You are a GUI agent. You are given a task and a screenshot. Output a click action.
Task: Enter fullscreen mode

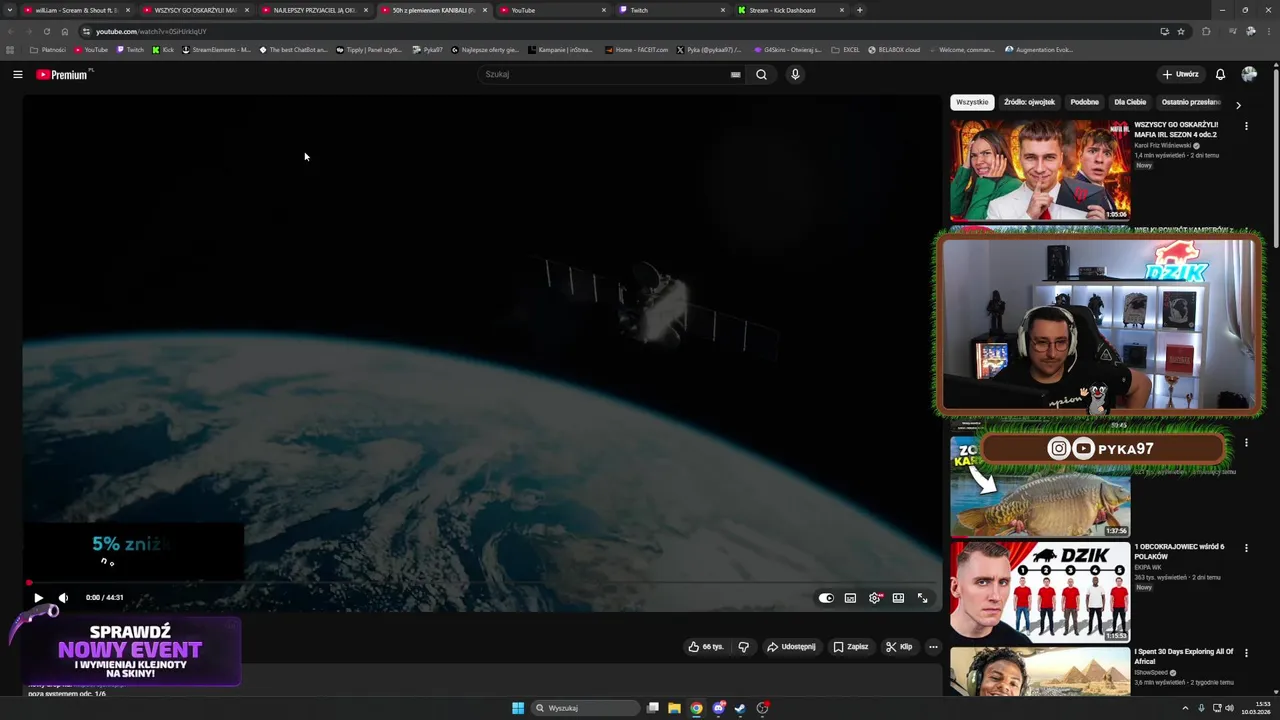[x=922, y=598]
